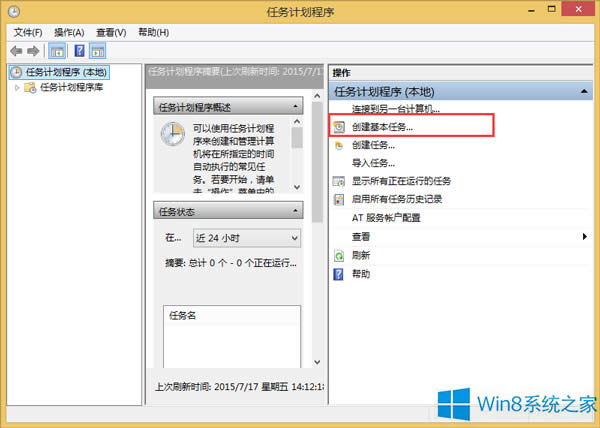The height and width of the screenshot is (428, 600).
Task: Click AT 服务帐户配置 action
Action: point(386,218)
